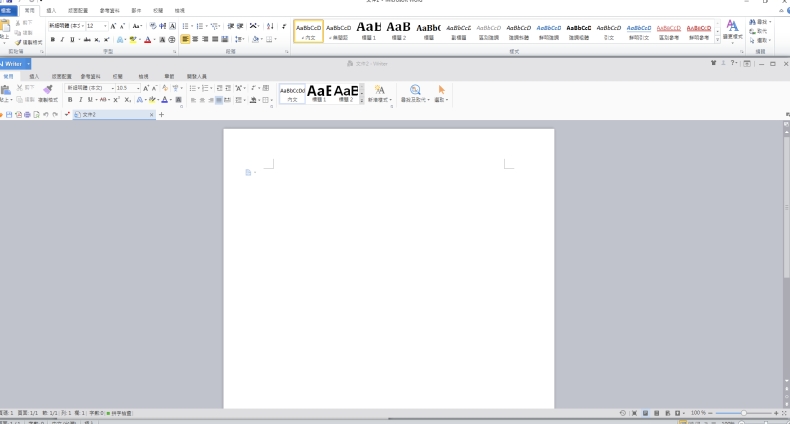Viewport: 790px width, 424px height.
Task: Click Writer's shrink font icon
Action: (x=155, y=88)
